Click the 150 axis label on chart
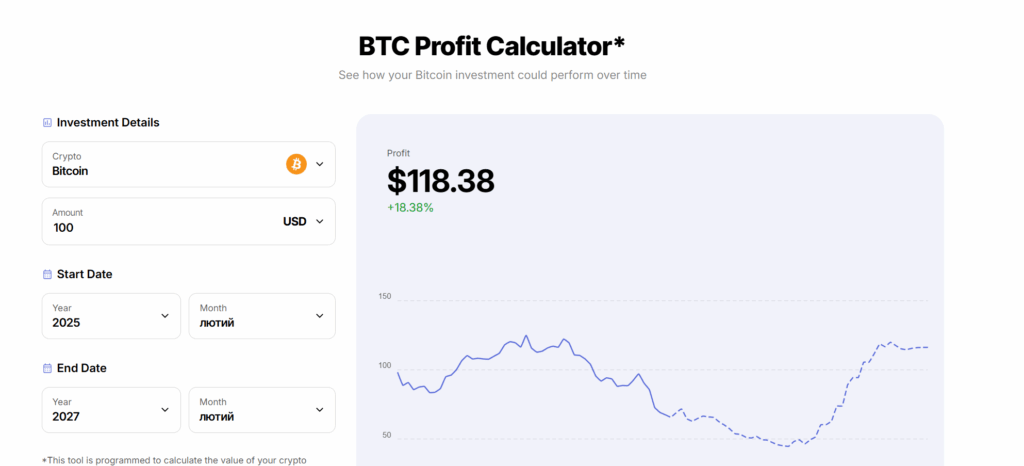1024x466 pixels. pos(385,297)
